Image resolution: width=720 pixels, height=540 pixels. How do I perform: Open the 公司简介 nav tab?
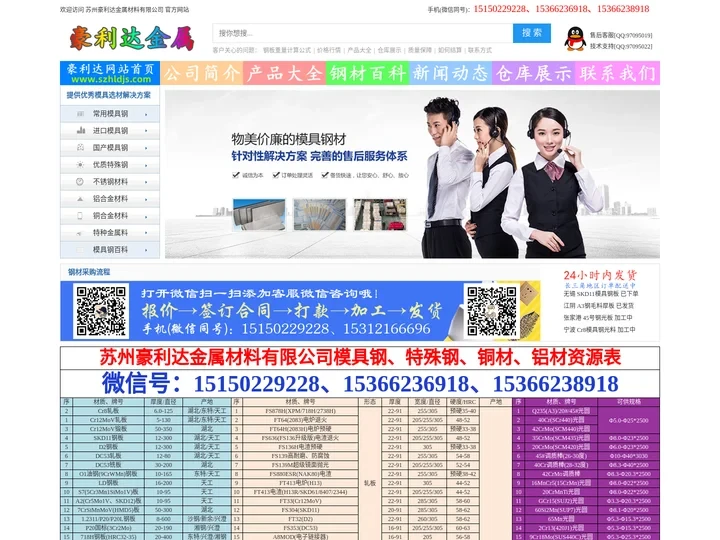tap(202, 73)
